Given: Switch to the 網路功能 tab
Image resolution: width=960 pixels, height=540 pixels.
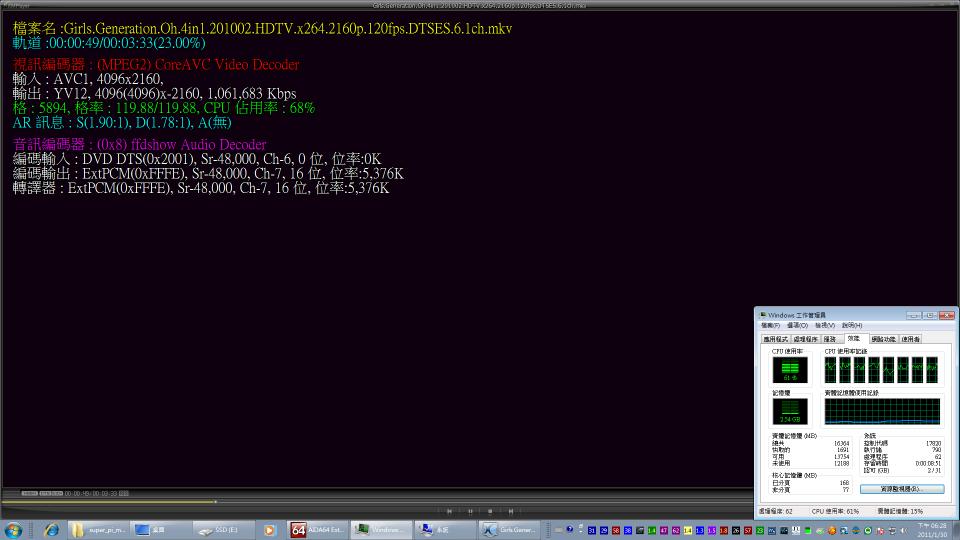Looking at the screenshot, I should click(883, 339).
